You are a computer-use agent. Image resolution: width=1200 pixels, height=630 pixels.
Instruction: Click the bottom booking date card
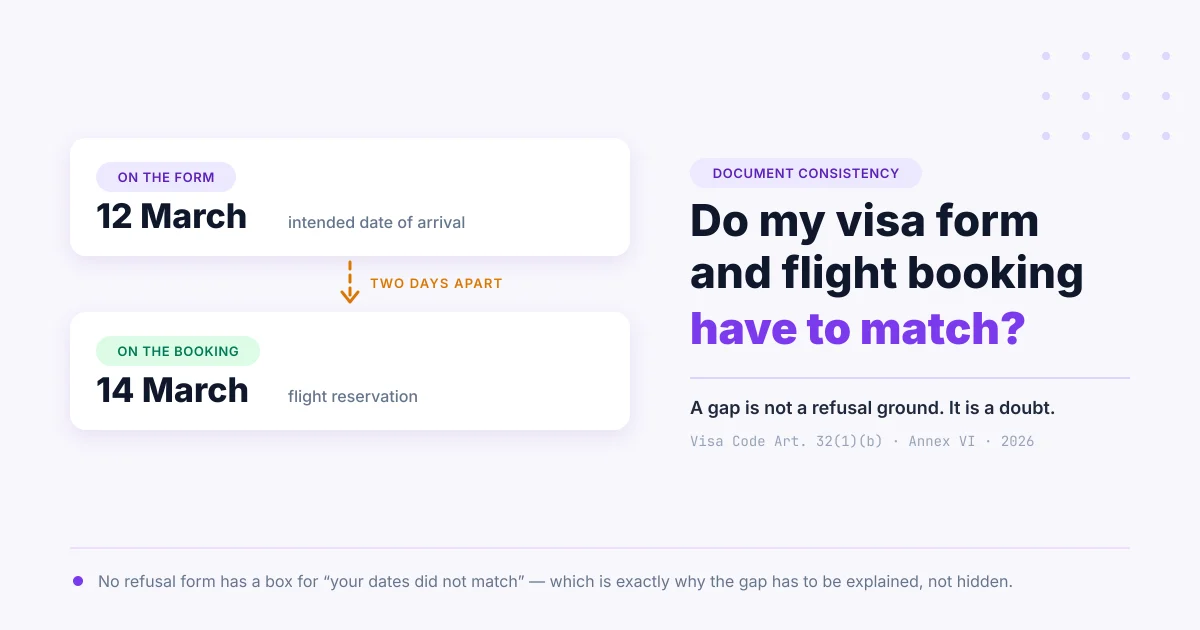[350, 371]
